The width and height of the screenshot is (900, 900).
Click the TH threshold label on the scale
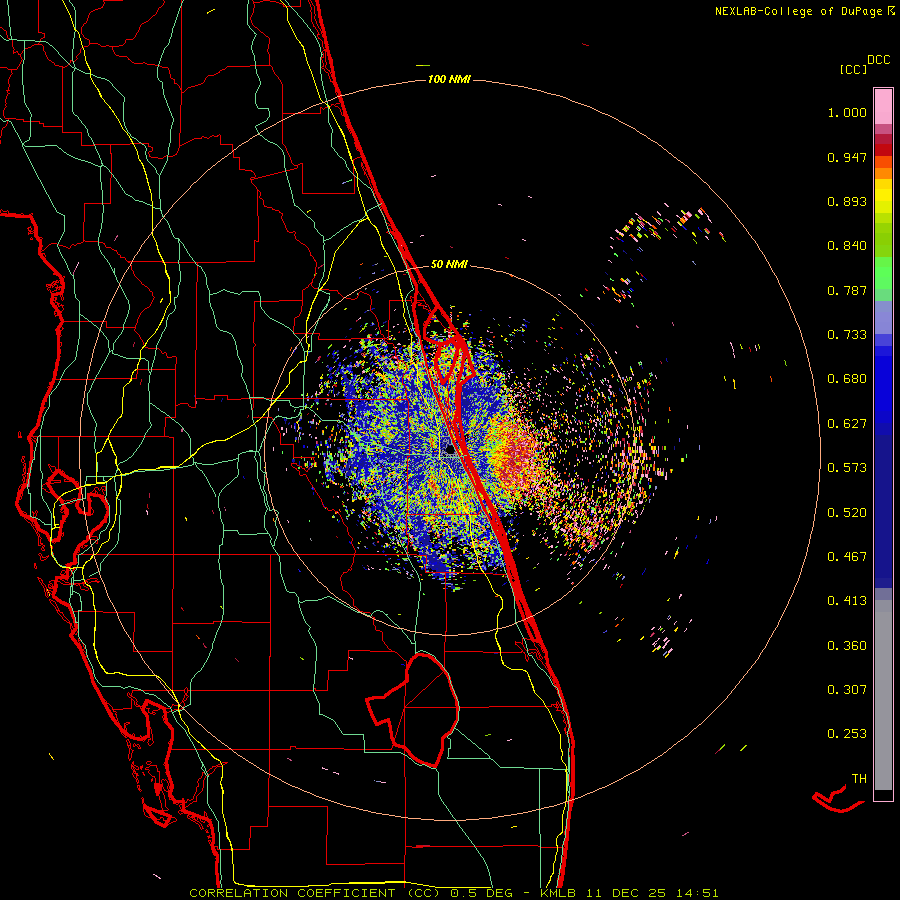click(859, 779)
